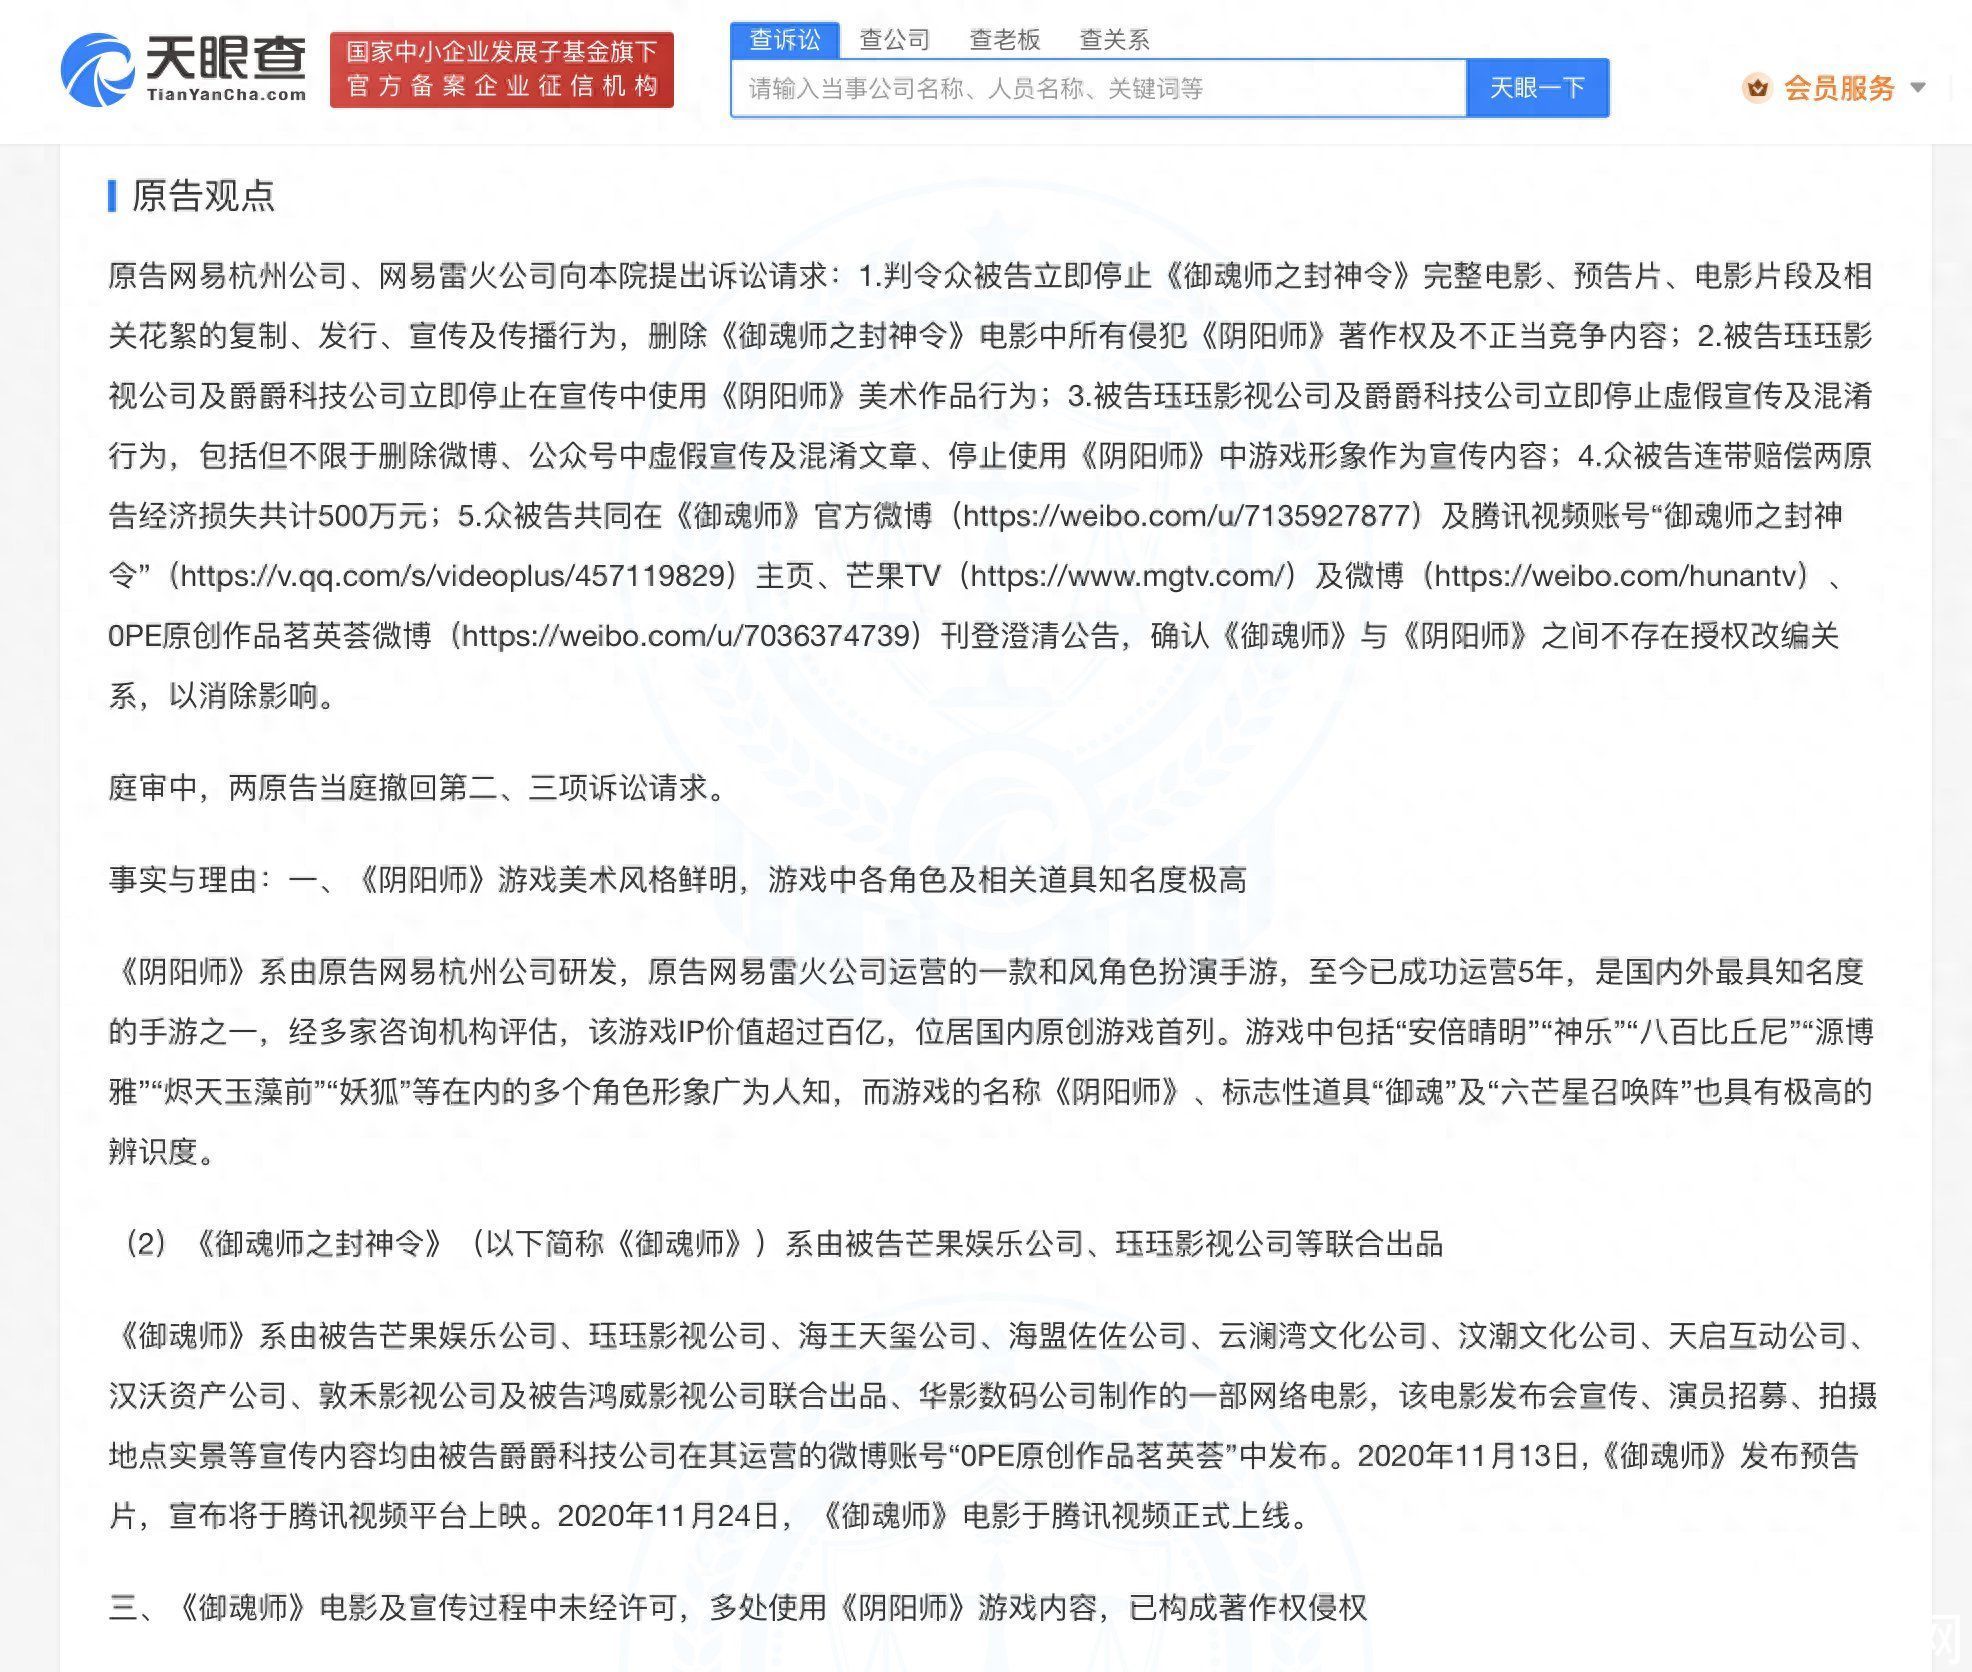Click the text “0PE原创作品茗英荟”中发布
Screen dimensions: 1972x1672
[1138, 1456]
